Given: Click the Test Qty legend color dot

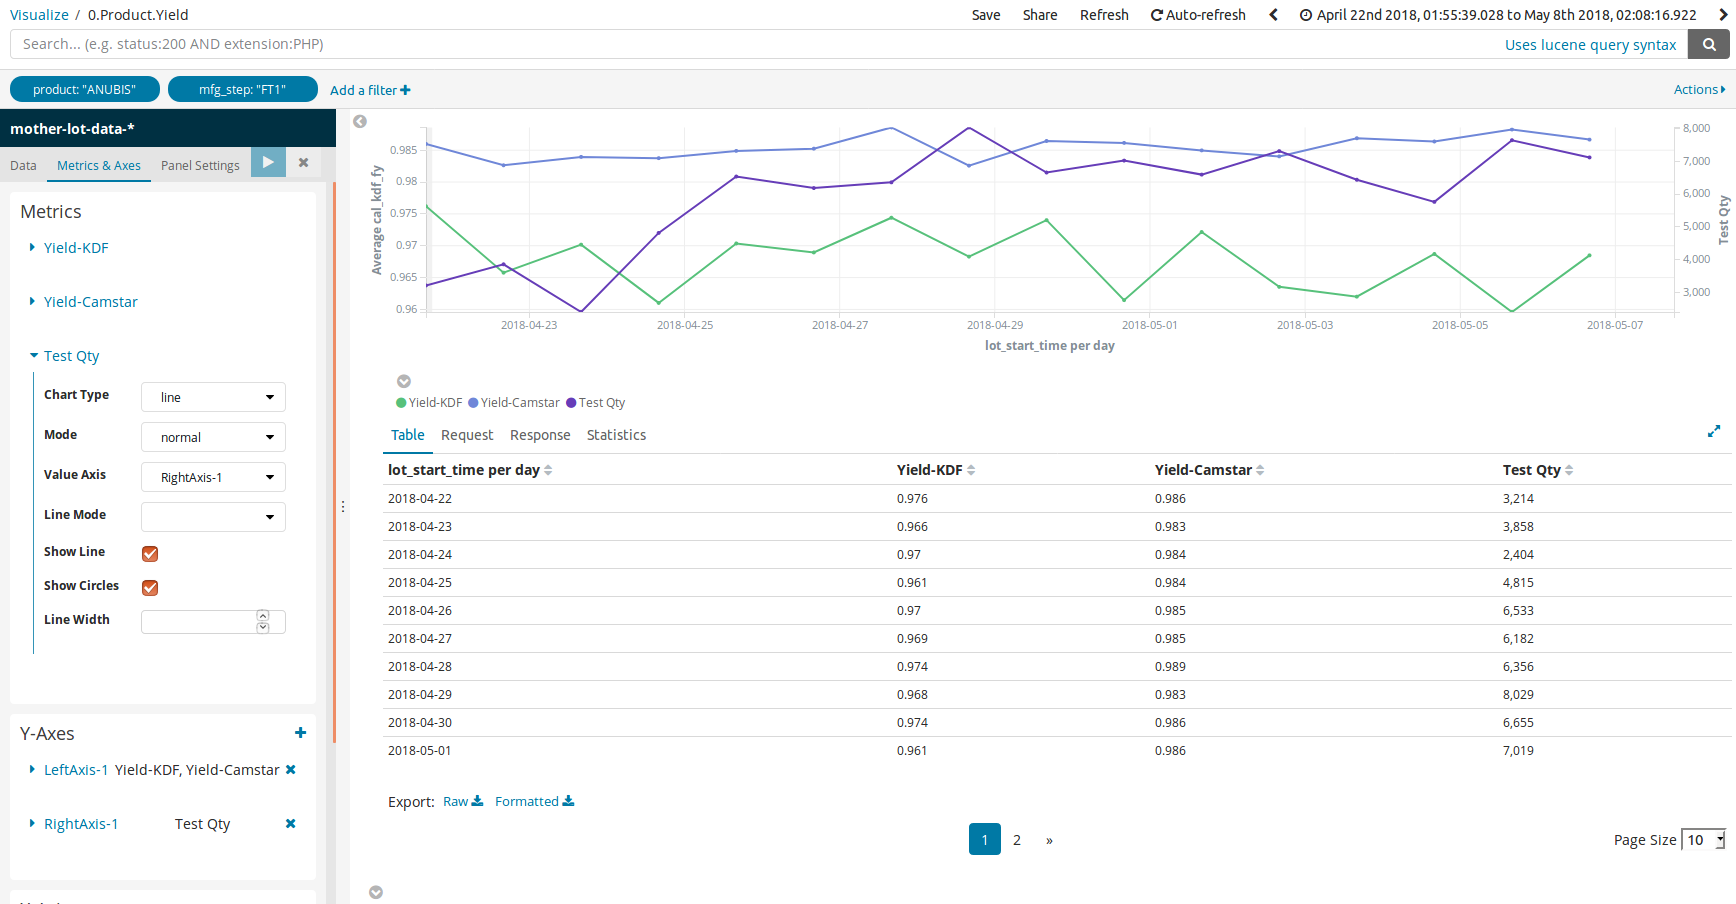Looking at the screenshot, I should pos(571,403).
